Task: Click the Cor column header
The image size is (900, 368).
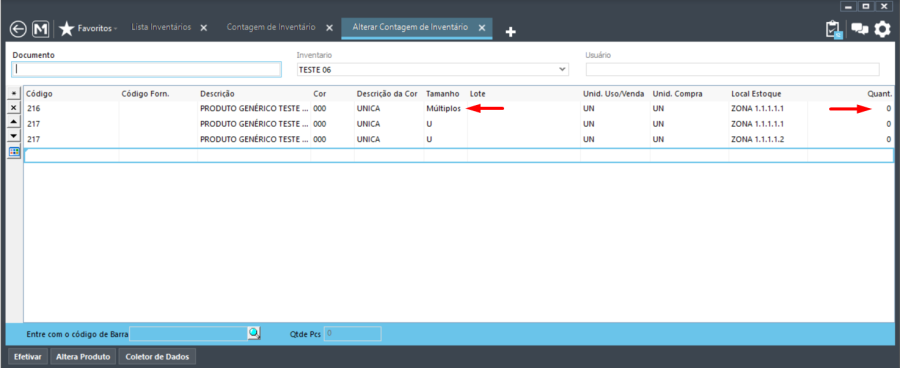Action: tap(320, 94)
